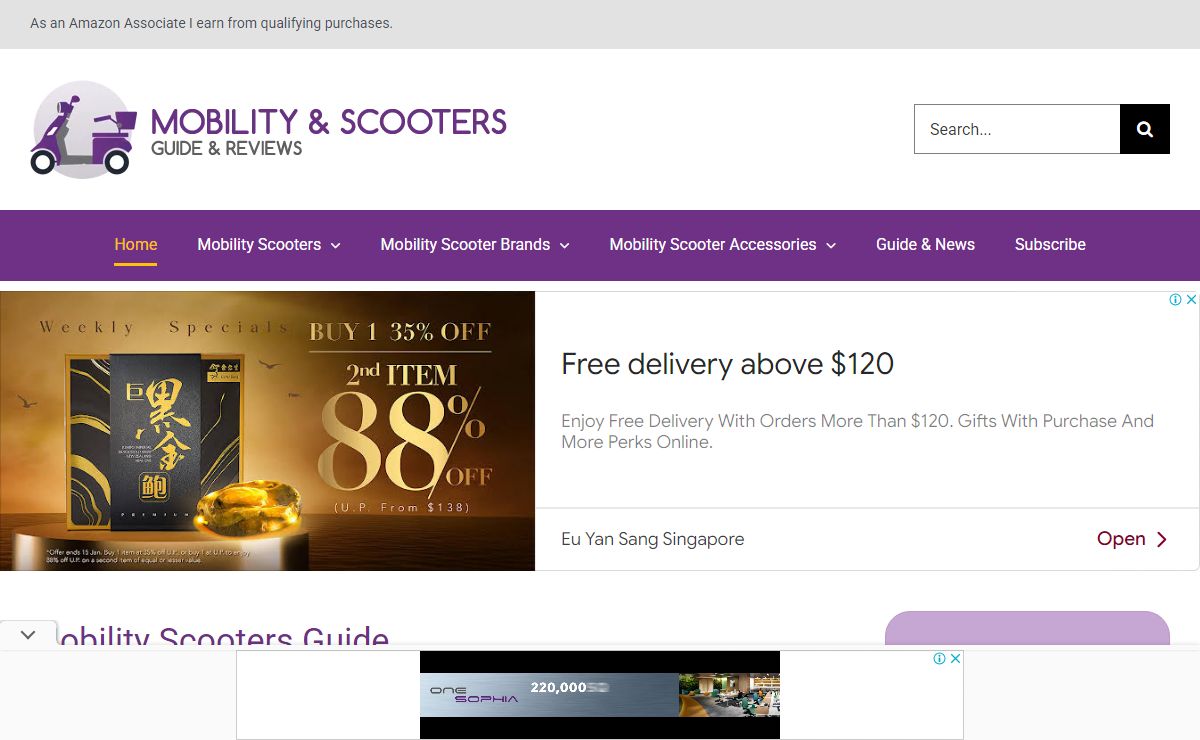Expand the Mobility Scooter Accessories chevron

click(x=831, y=245)
